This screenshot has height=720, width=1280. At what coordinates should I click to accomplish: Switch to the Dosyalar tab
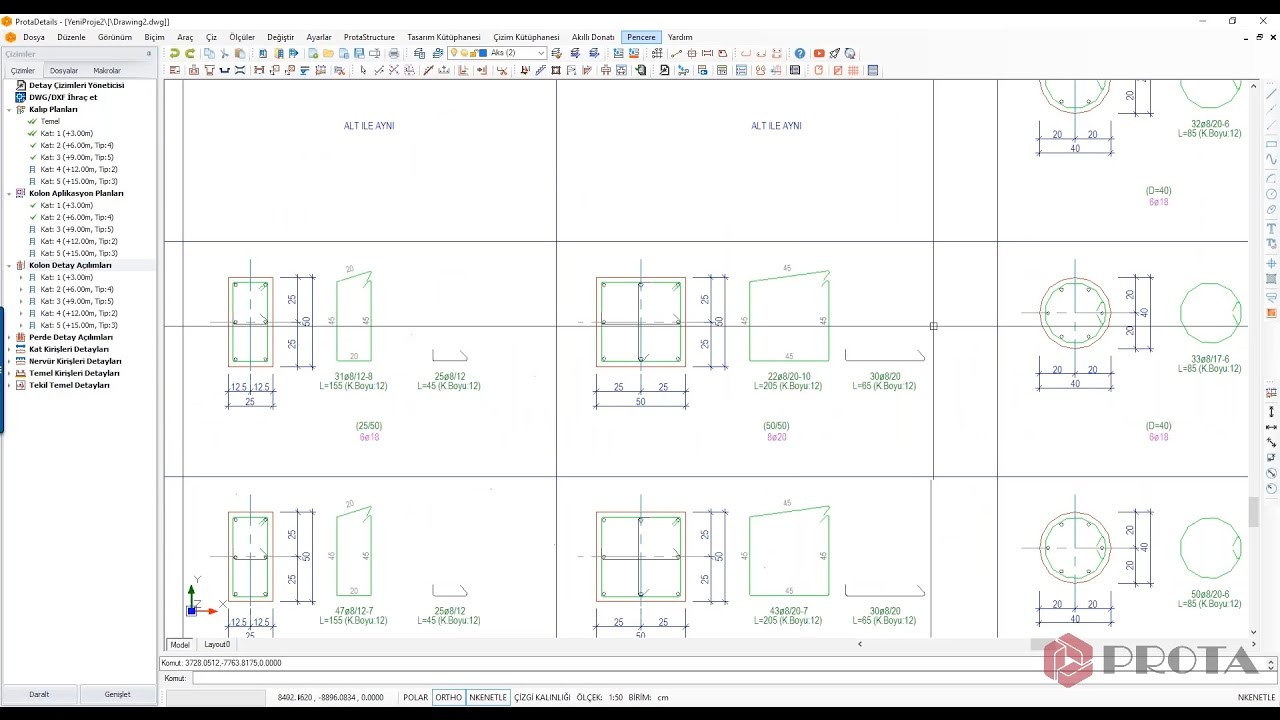point(64,71)
